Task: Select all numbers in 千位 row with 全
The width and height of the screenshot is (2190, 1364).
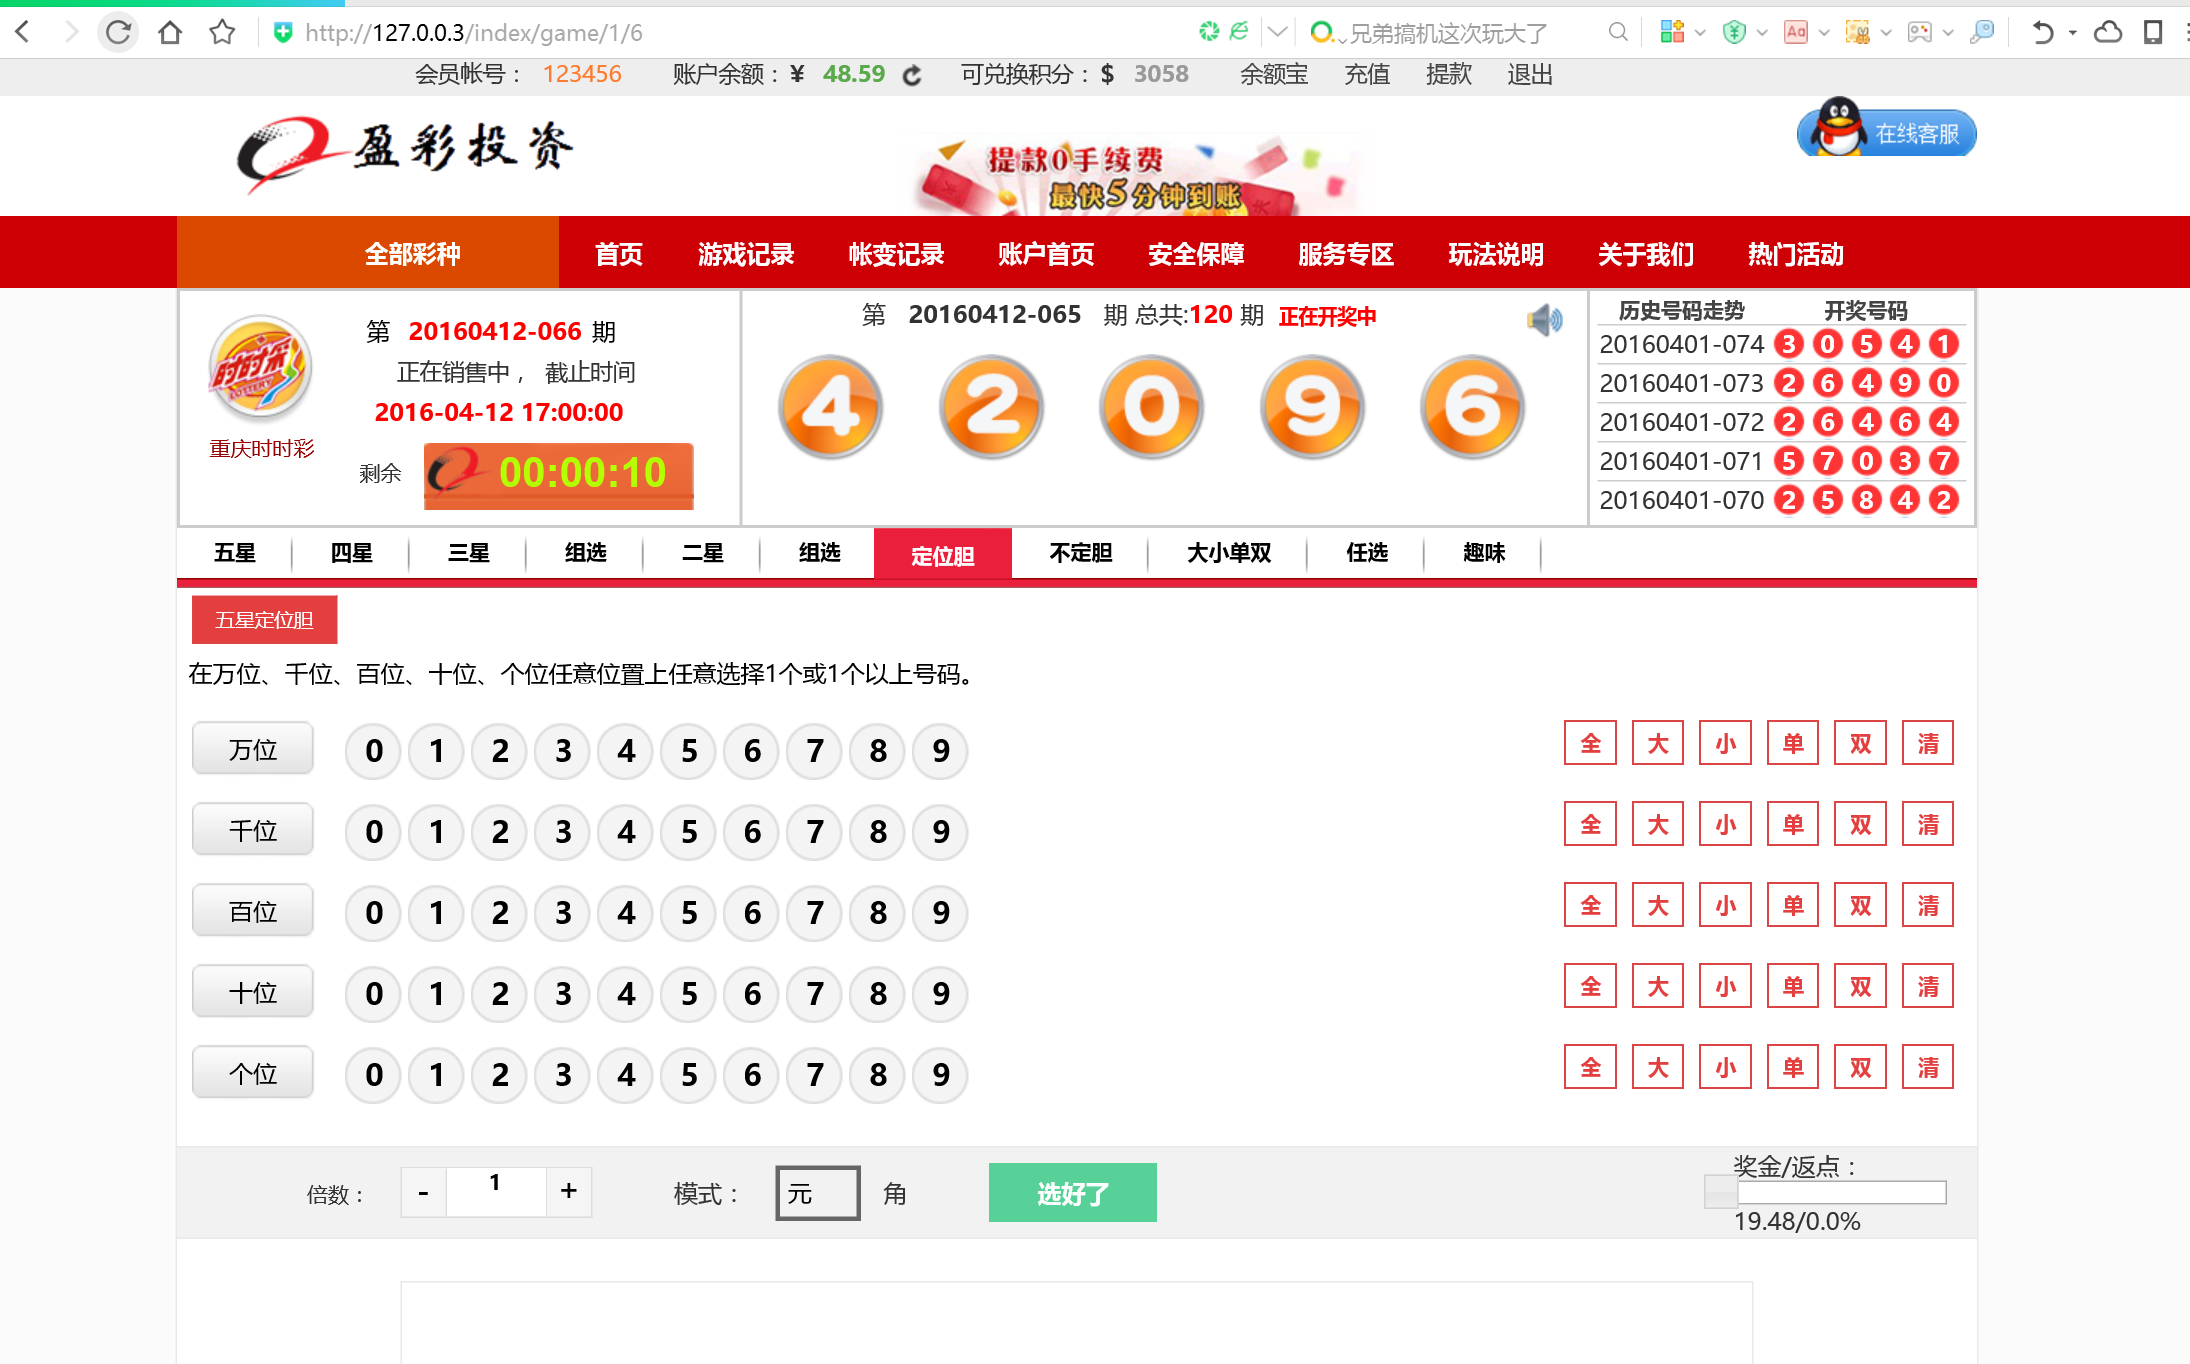Action: [1589, 823]
